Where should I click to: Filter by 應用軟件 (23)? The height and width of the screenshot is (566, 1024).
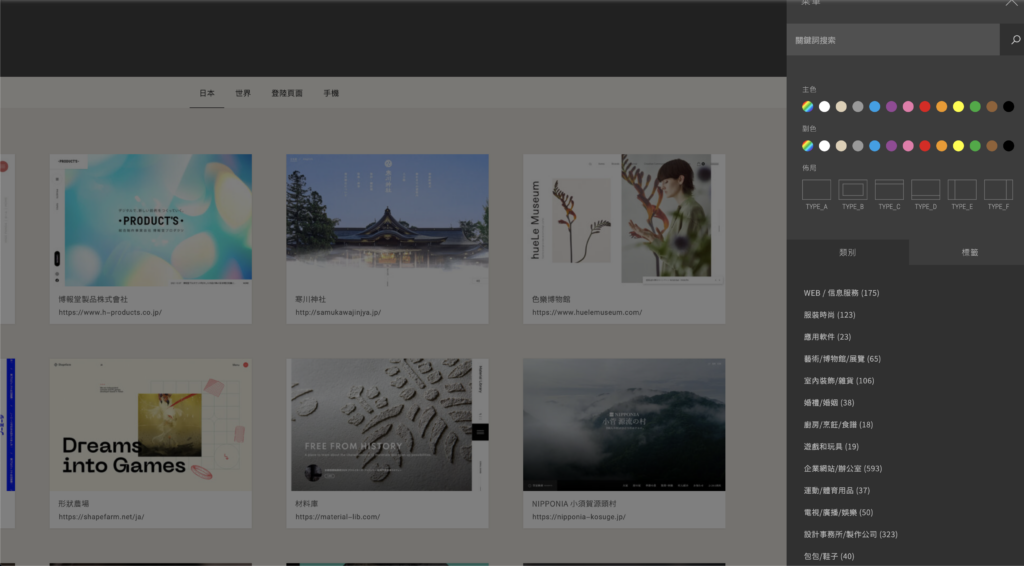click(827, 337)
